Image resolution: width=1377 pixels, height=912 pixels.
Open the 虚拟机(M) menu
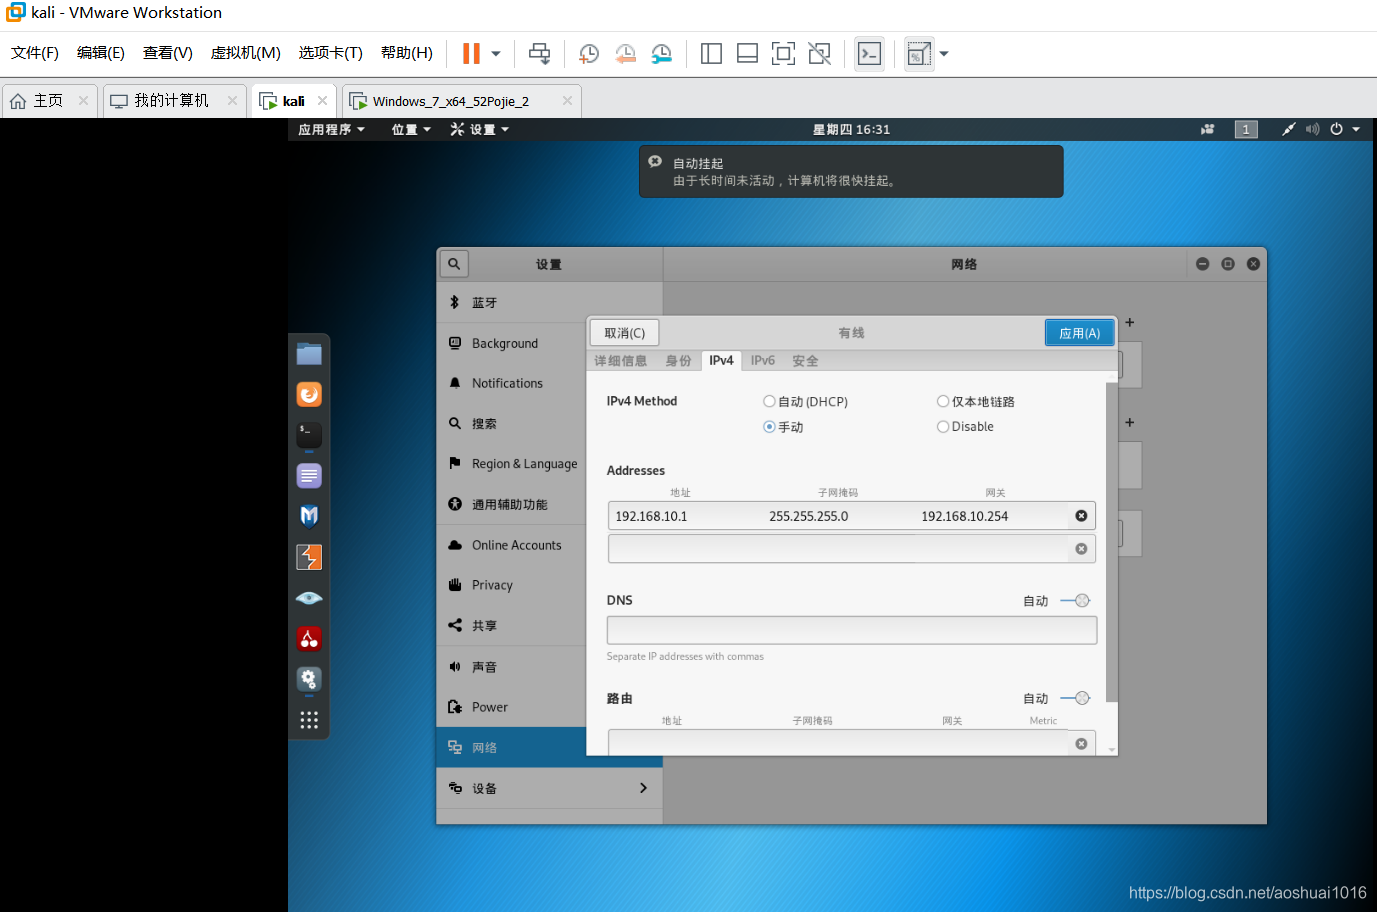coord(245,53)
